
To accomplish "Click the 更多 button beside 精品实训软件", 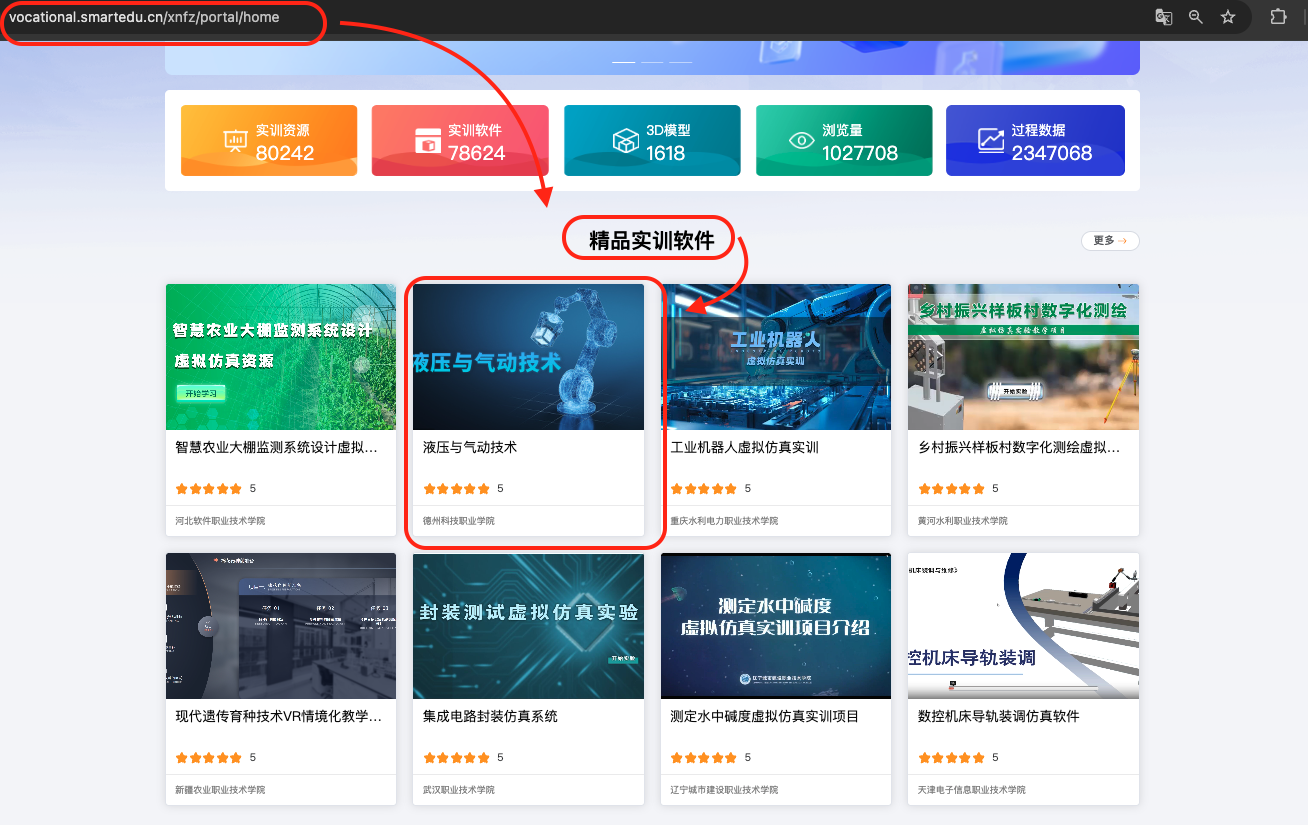I will 1109,241.
